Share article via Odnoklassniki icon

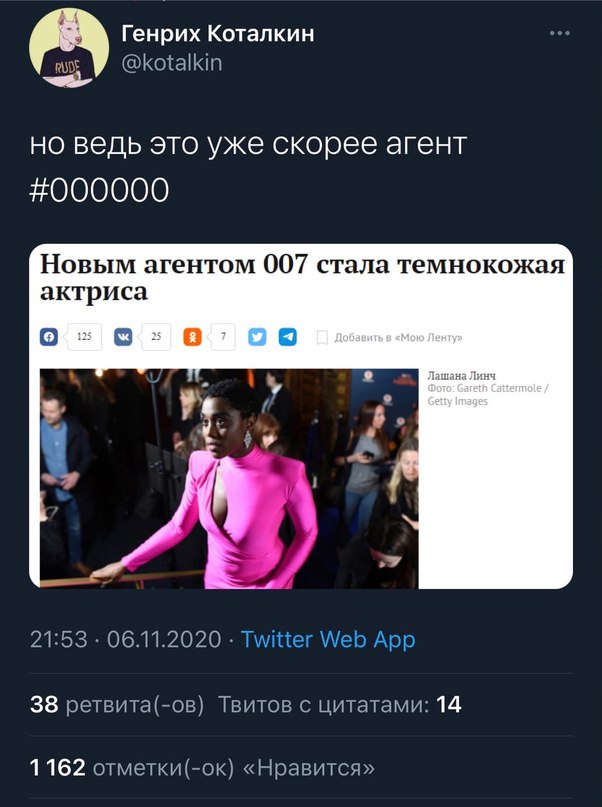click(x=192, y=337)
